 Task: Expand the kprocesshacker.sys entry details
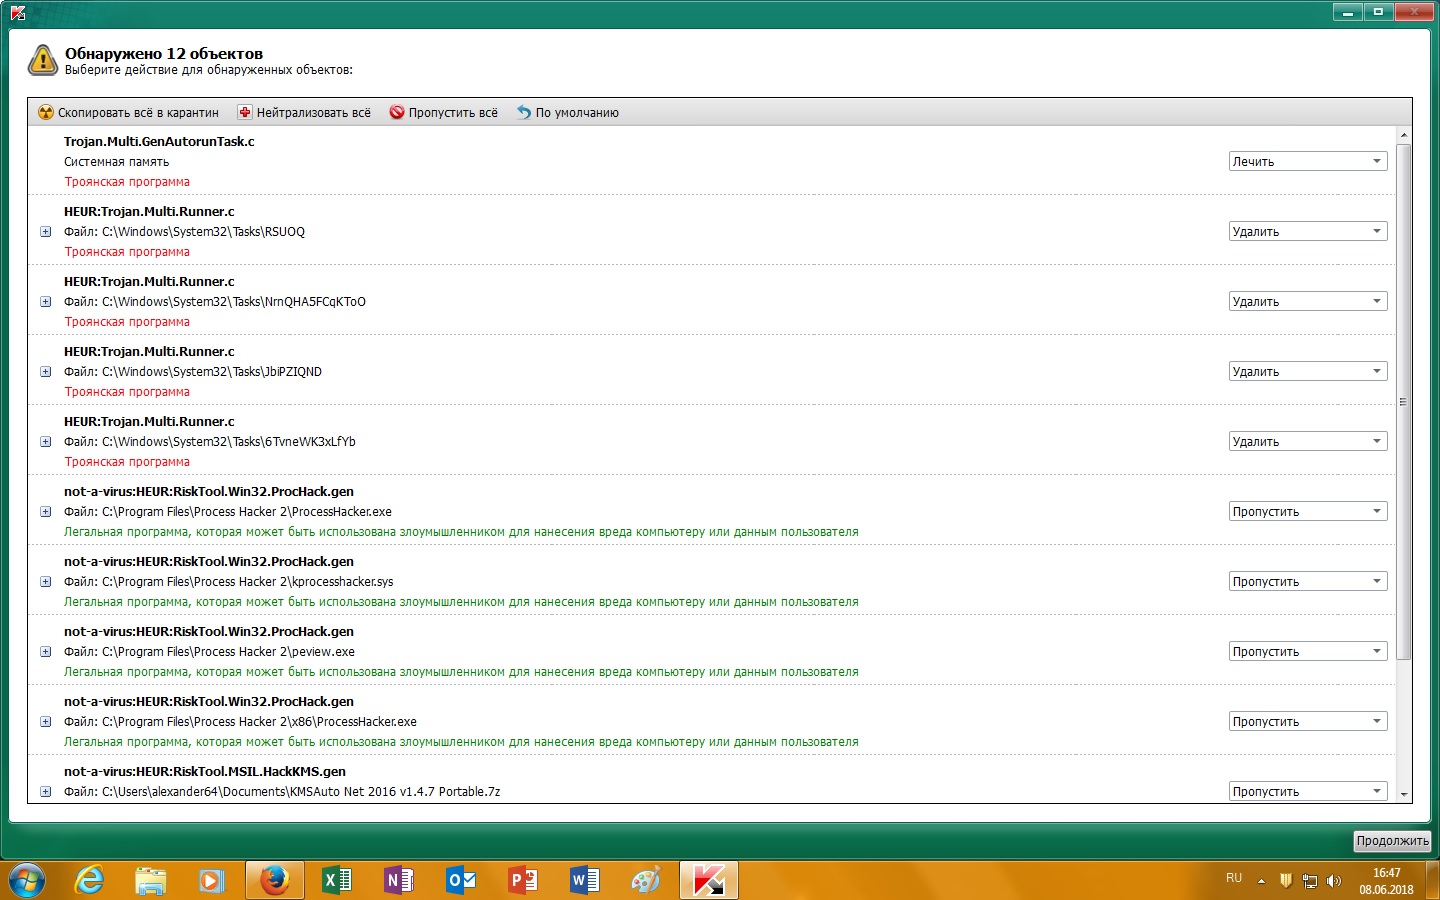[x=45, y=582]
